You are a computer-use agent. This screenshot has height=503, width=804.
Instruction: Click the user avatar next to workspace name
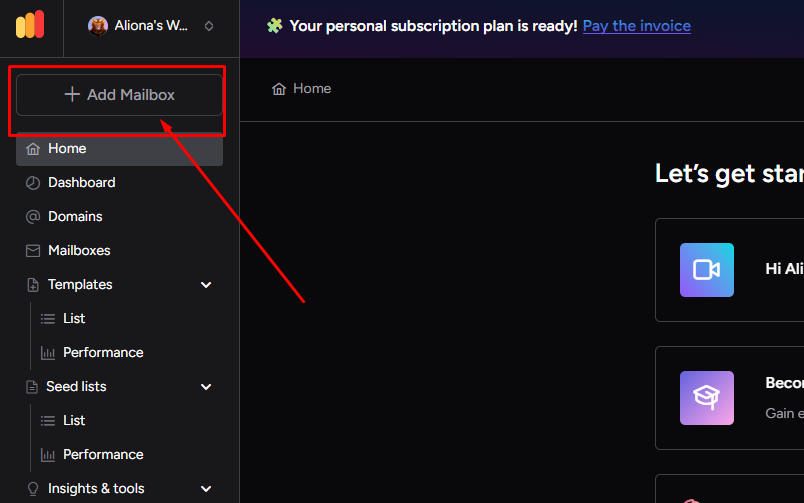pyautogui.click(x=98, y=26)
